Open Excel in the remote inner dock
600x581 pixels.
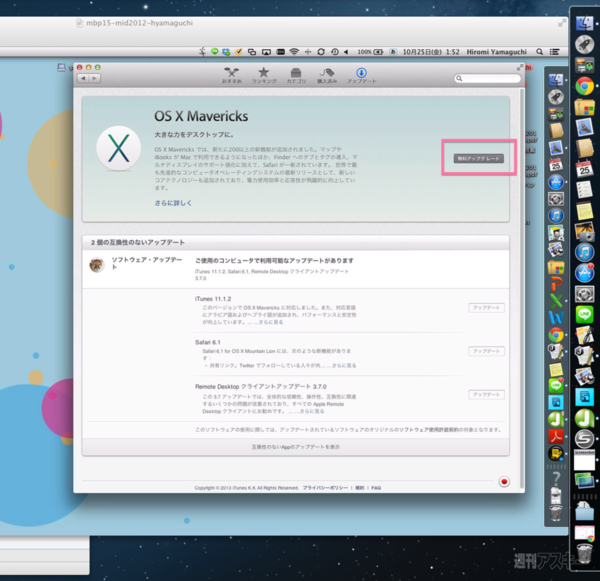click(556, 301)
